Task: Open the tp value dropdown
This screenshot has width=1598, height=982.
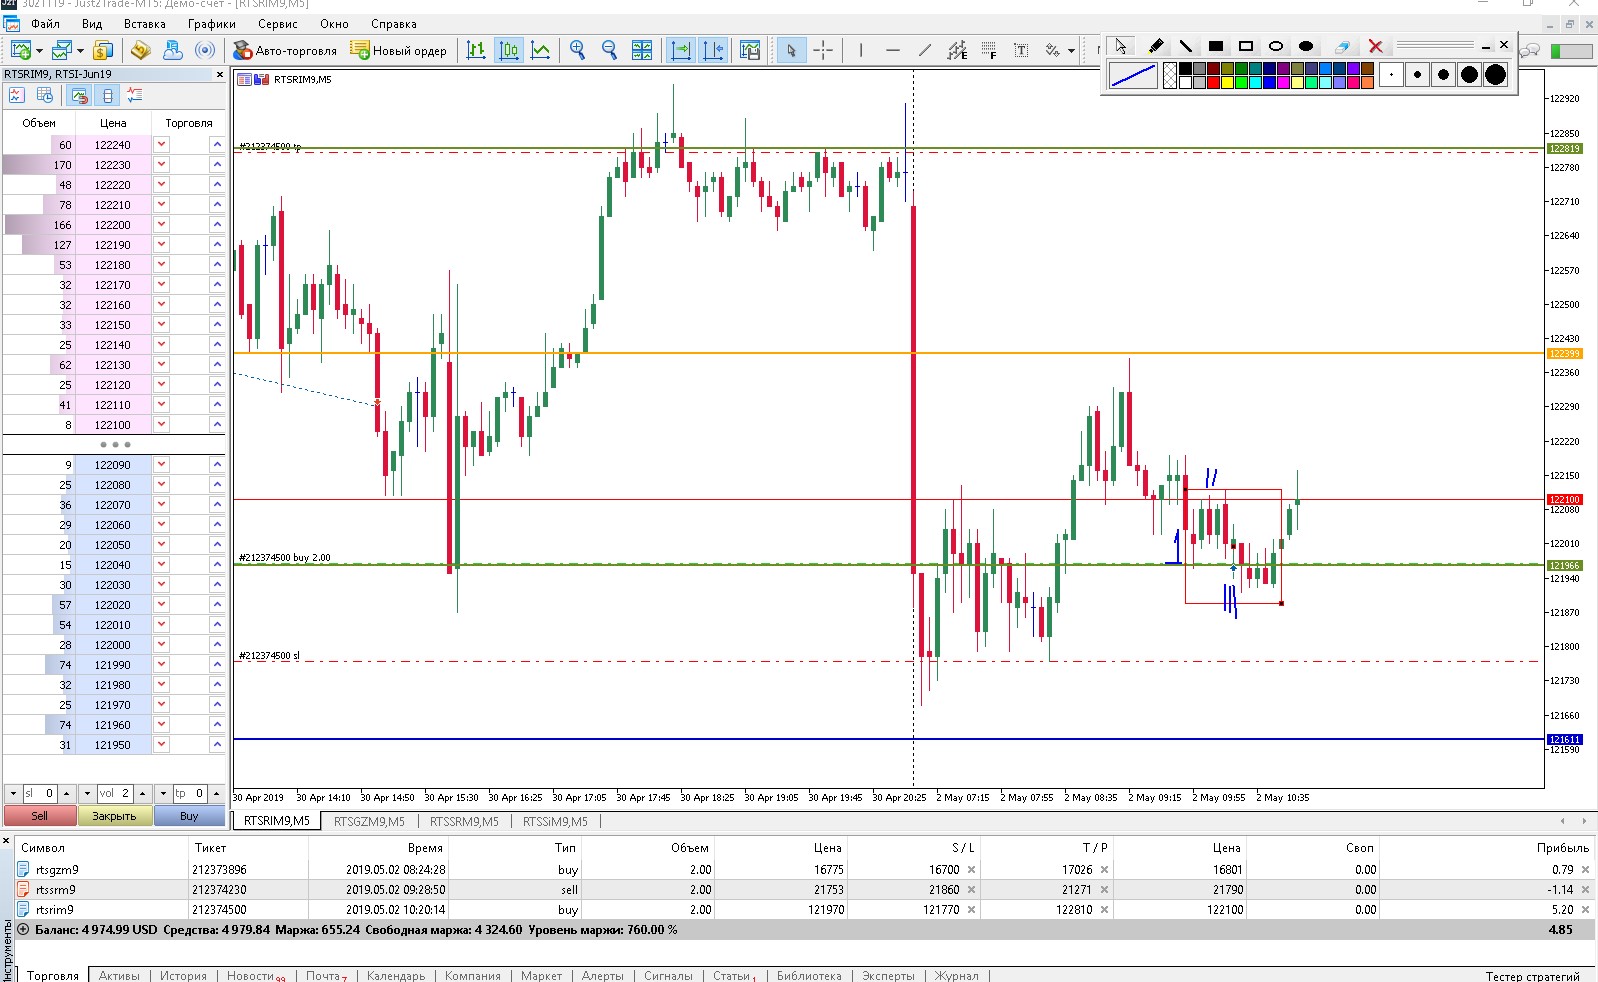Action: (164, 793)
